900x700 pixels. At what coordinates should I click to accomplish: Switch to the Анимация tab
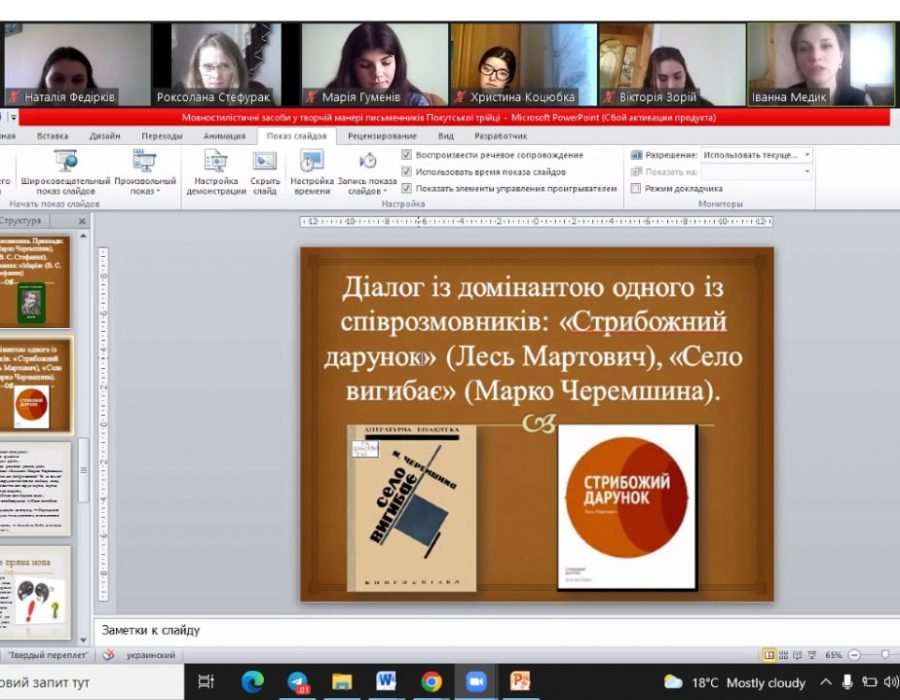[224, 136]
